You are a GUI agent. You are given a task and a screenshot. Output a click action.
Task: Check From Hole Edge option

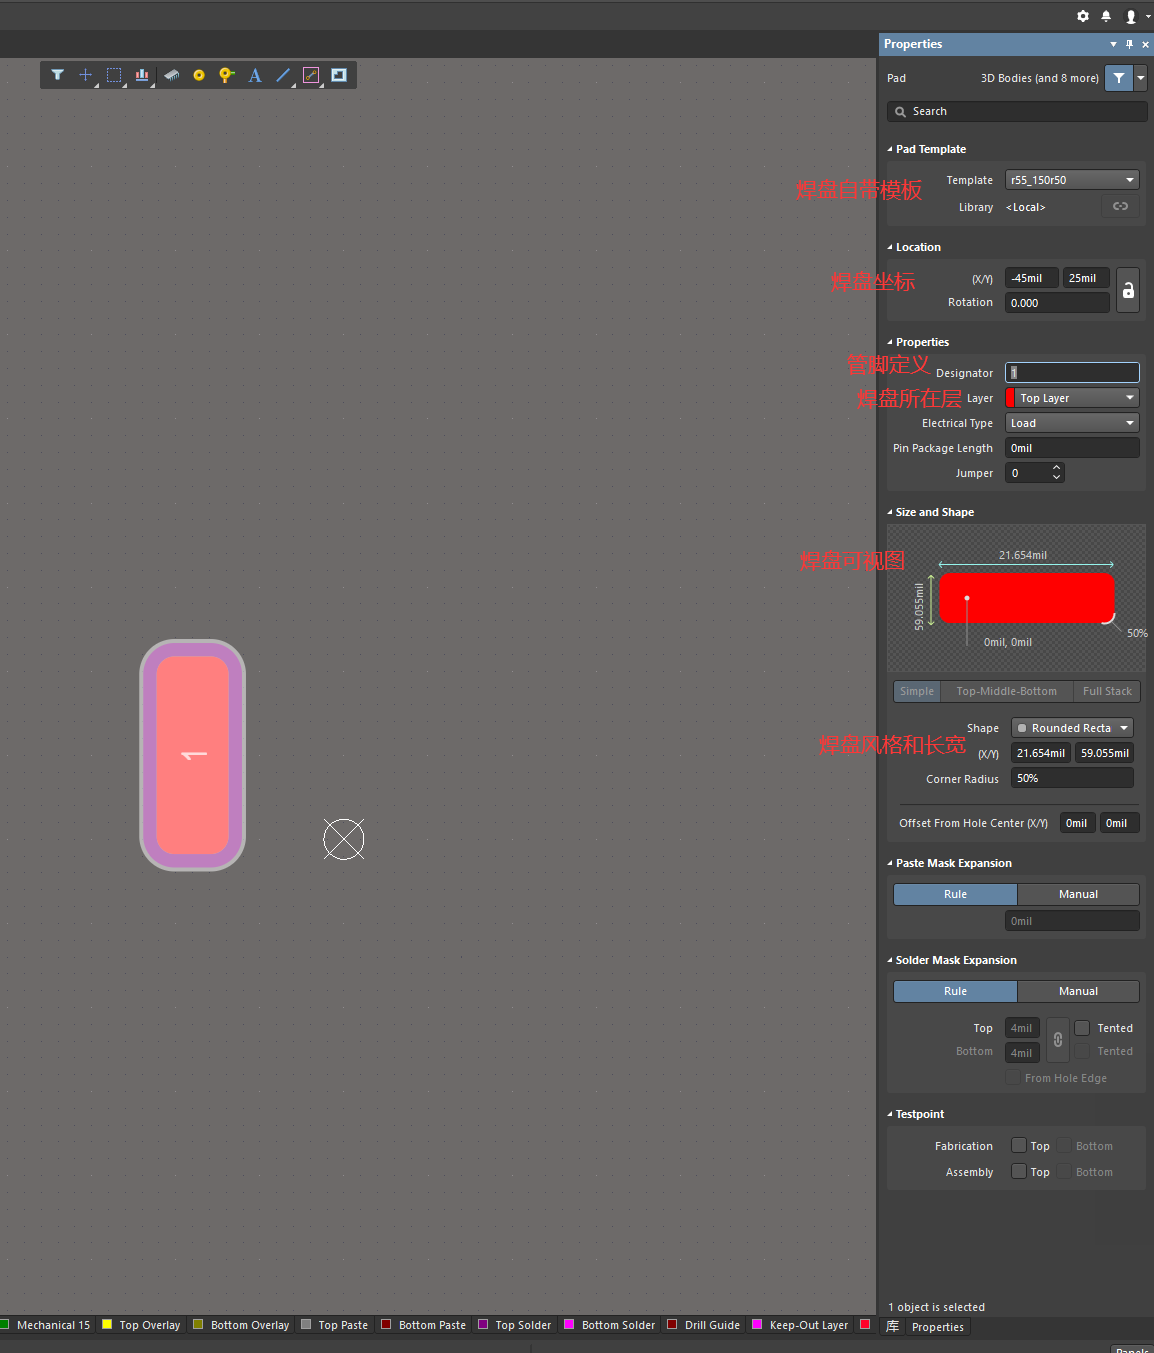[x=1013, y=1077]
